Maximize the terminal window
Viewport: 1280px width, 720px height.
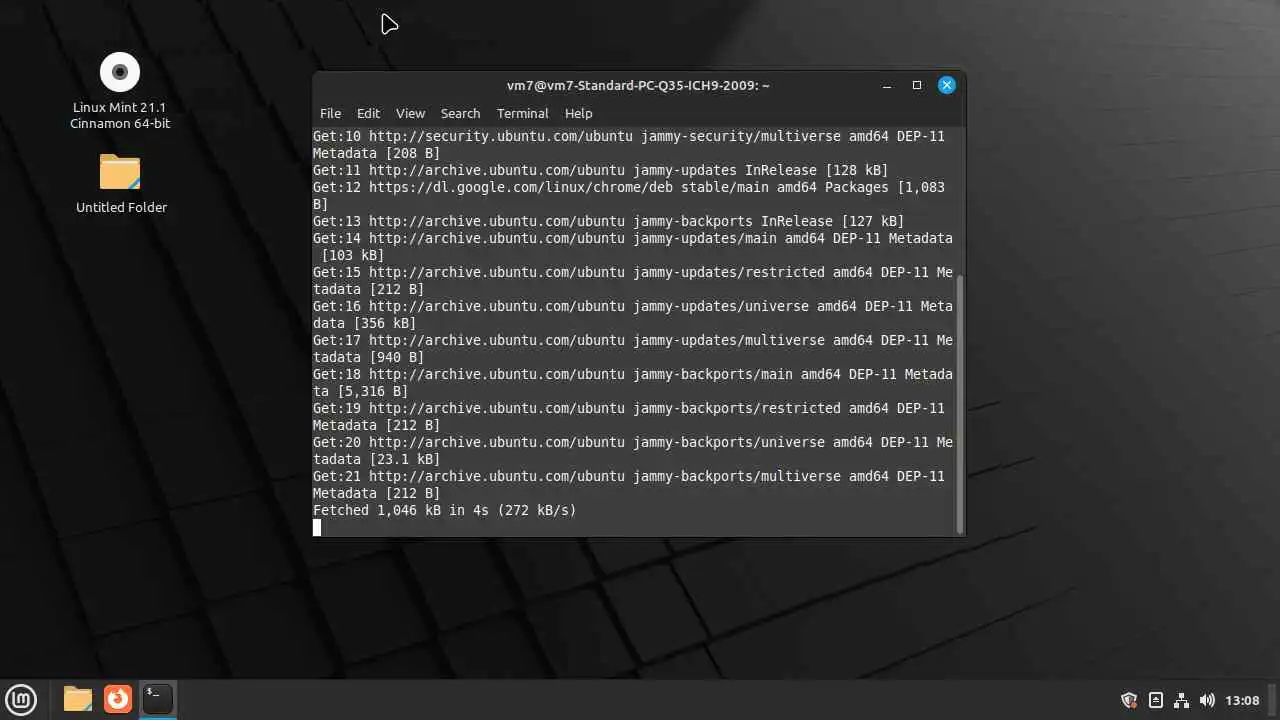coord(916,85)
